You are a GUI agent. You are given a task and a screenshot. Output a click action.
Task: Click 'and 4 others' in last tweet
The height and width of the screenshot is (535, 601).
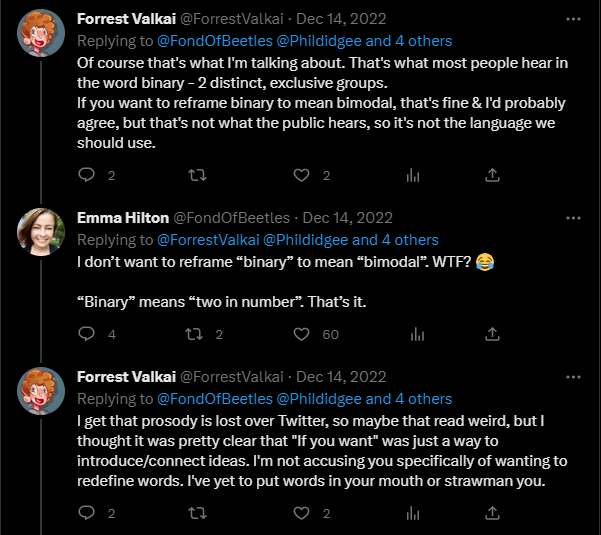pyautogui.click(x=409, y=399)
